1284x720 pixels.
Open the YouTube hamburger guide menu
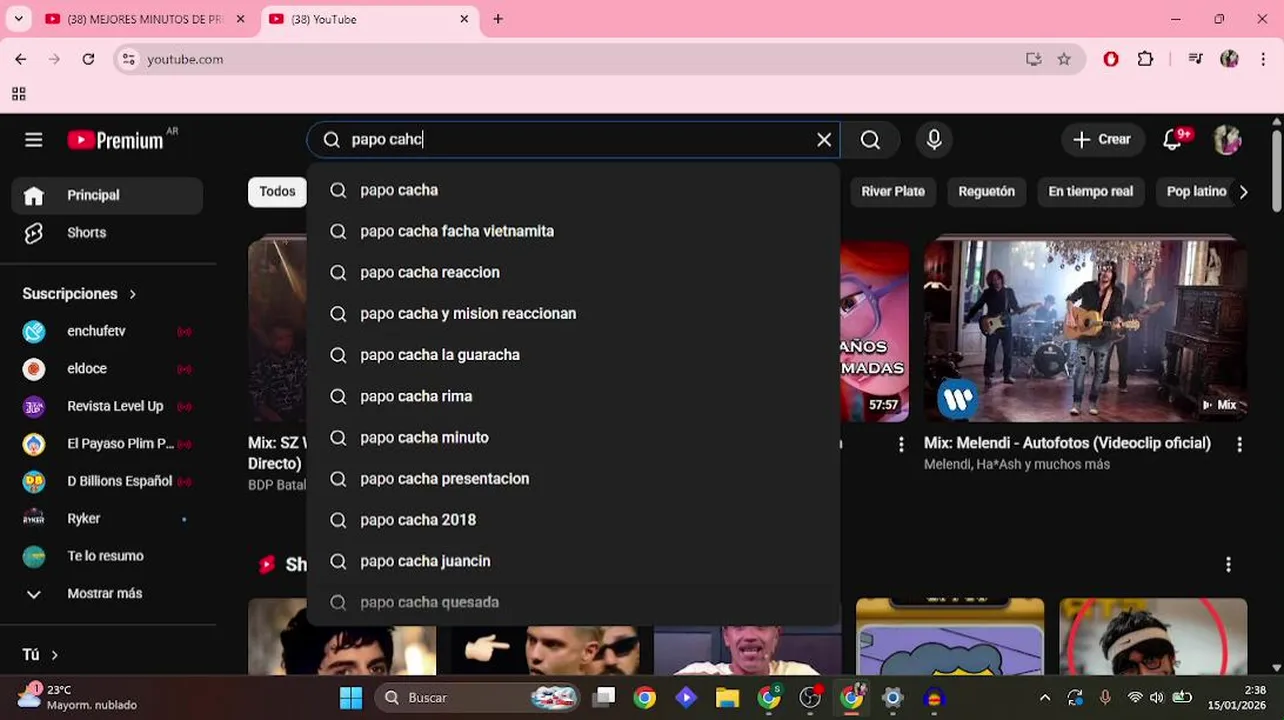(34, 140)
